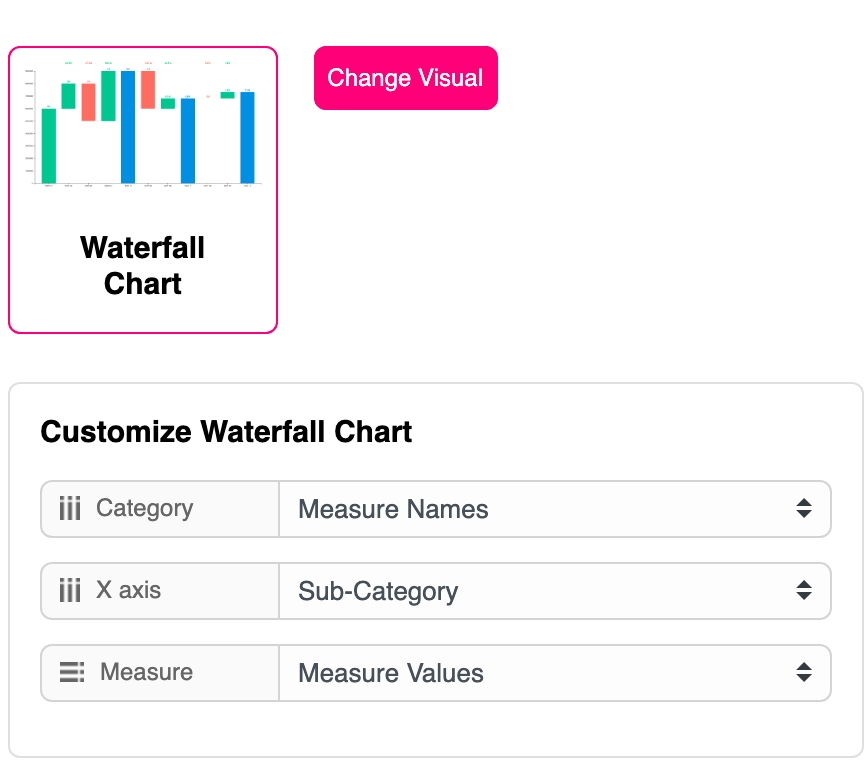Image resolution: width=866 pixels, height=768 pixels.
Task: Click the Measure field label
Action: click(x=146, y=673)
